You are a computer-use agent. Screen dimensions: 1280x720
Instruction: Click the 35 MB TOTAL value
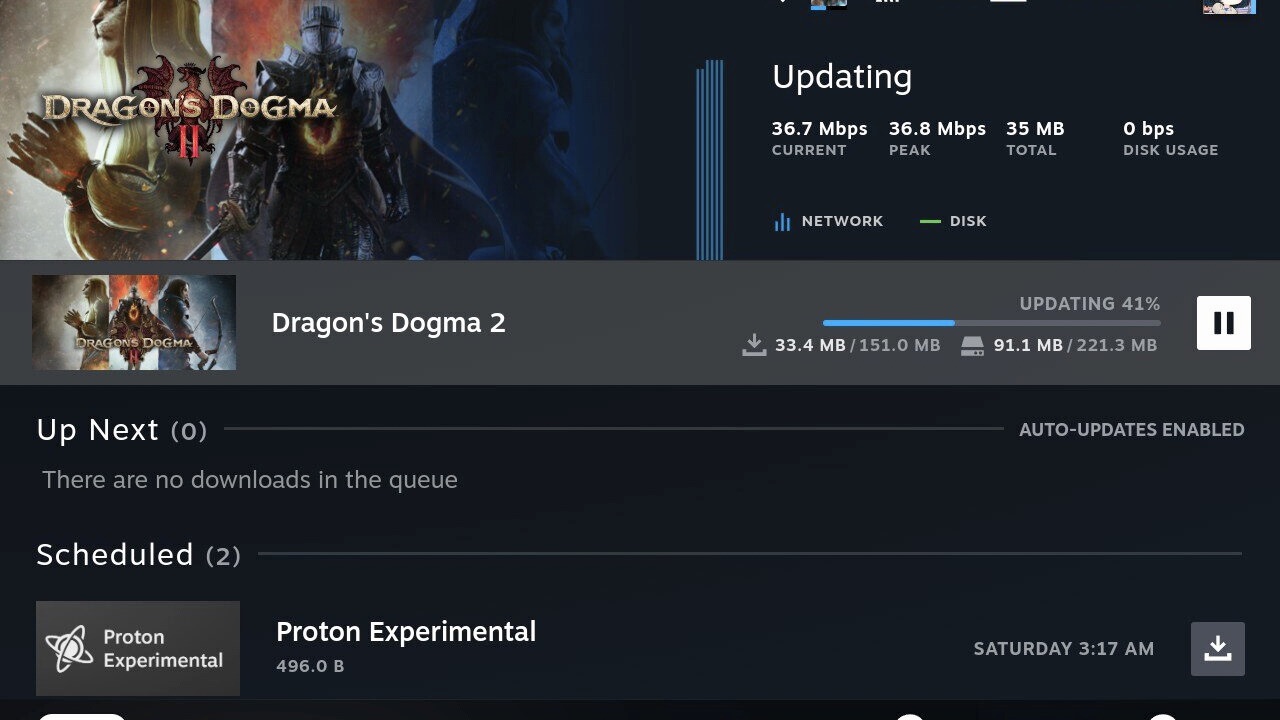(x=1035, y=129)
